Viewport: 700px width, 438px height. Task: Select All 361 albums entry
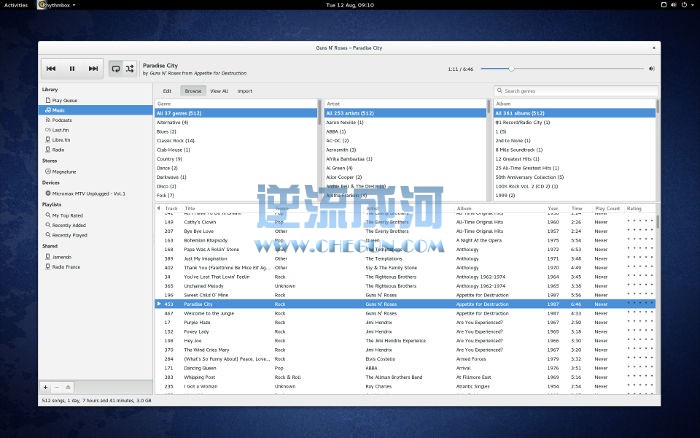[575, 113]
